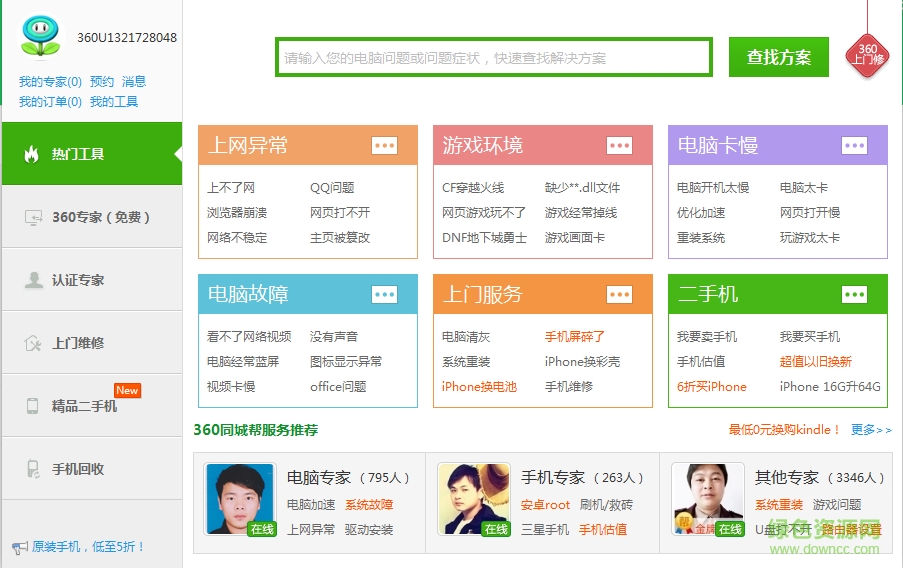Select 电脑经常蓝屏 item
The width and height of the screenshot is (903, 568).
point(243,361)
